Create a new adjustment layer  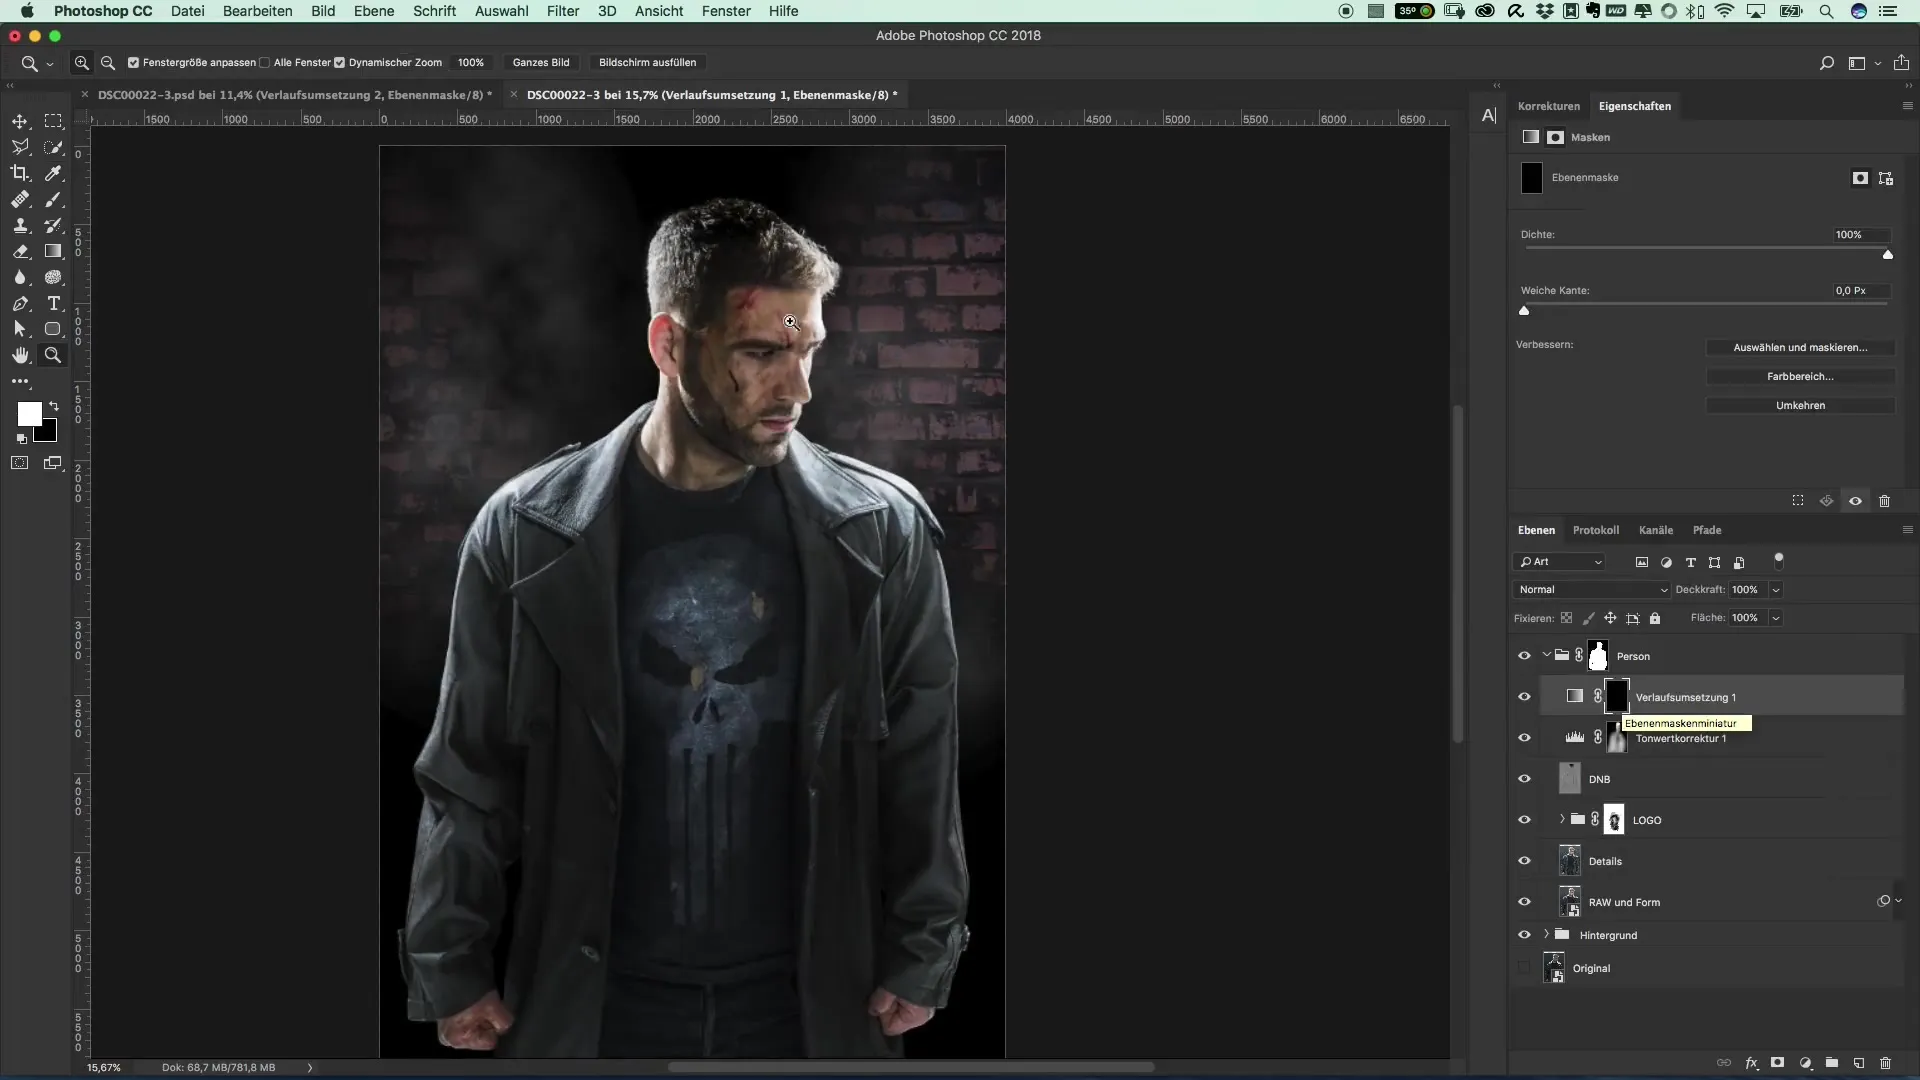click(x=1806, y=1063)
